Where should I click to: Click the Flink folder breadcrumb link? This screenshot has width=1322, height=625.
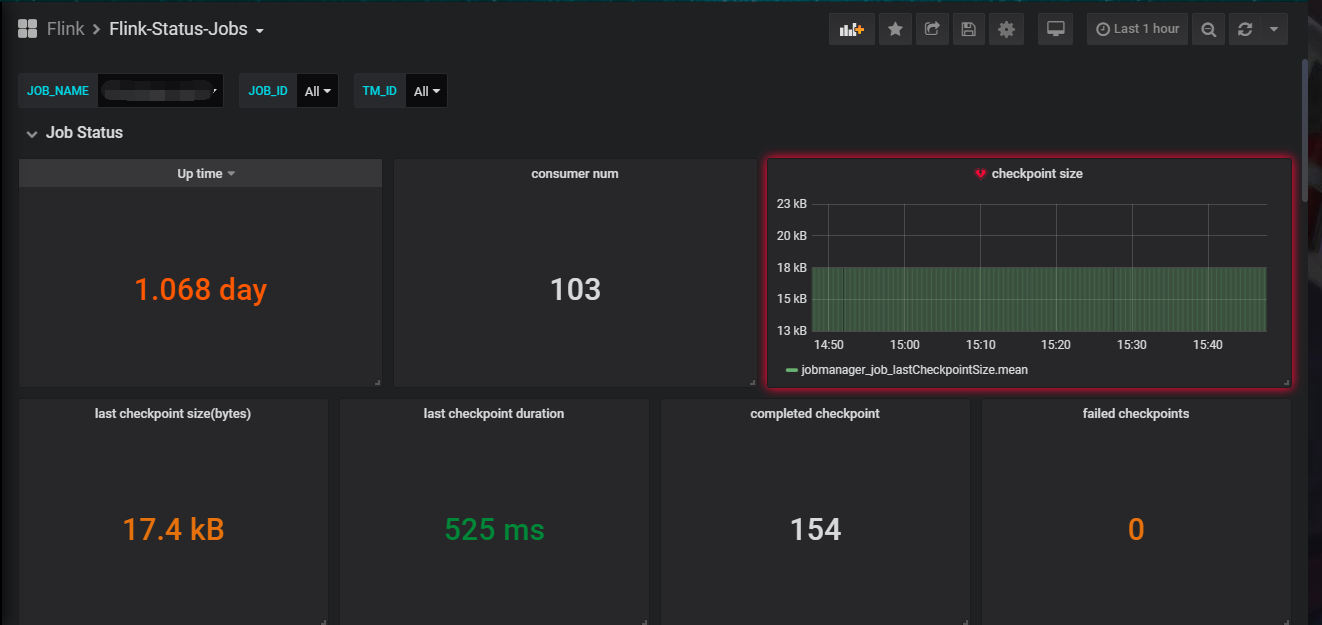pyautogui.click(x=66, y=29)
